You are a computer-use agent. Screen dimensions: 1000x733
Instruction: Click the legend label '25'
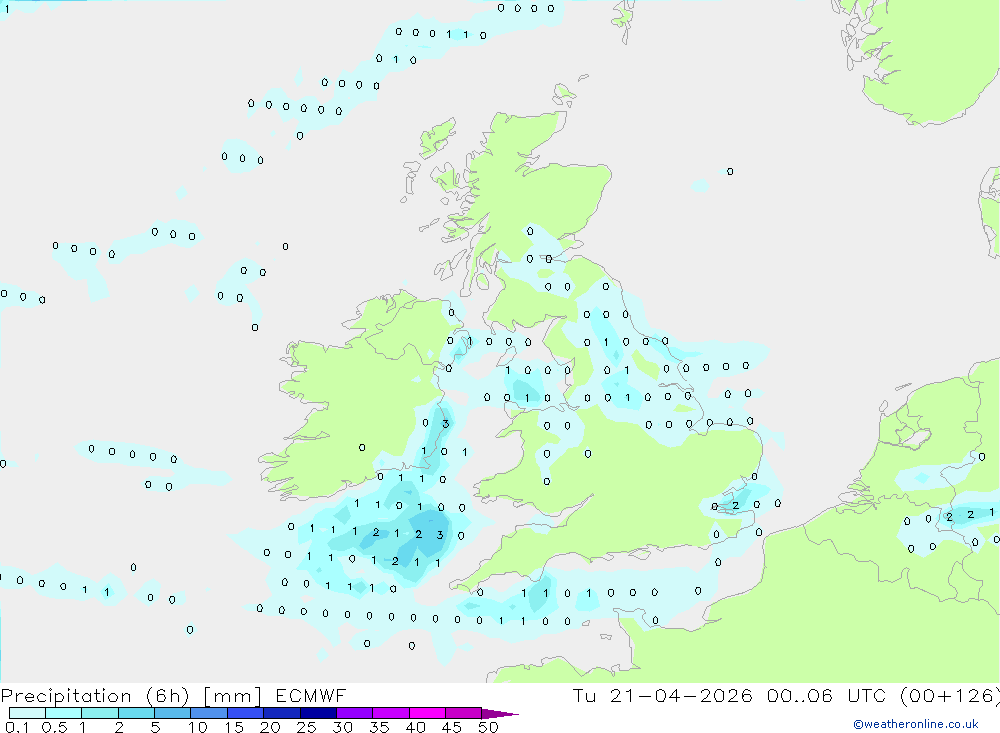click(307, 727)
